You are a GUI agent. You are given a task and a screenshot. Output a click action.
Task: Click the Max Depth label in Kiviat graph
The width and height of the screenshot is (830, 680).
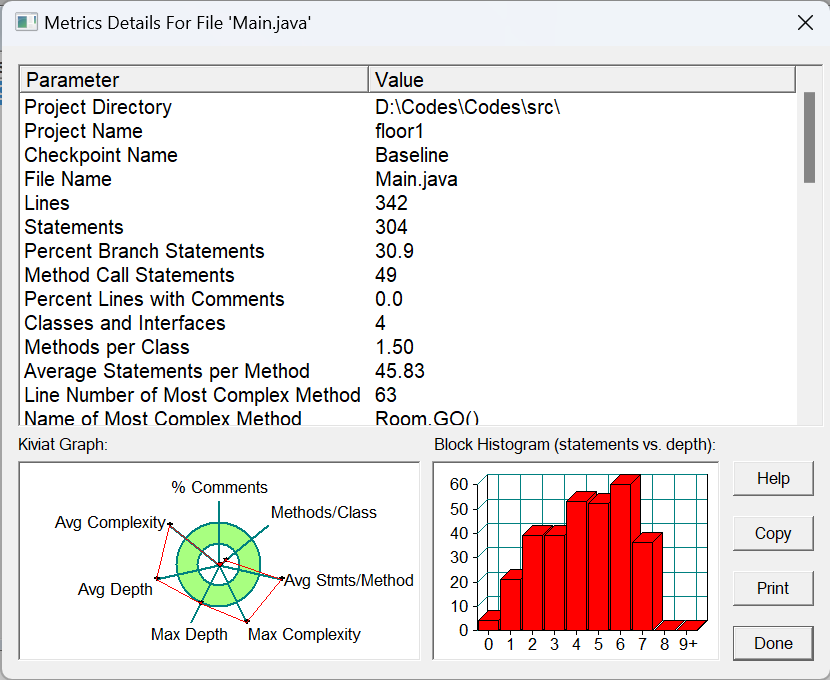[x=189, y=634]
